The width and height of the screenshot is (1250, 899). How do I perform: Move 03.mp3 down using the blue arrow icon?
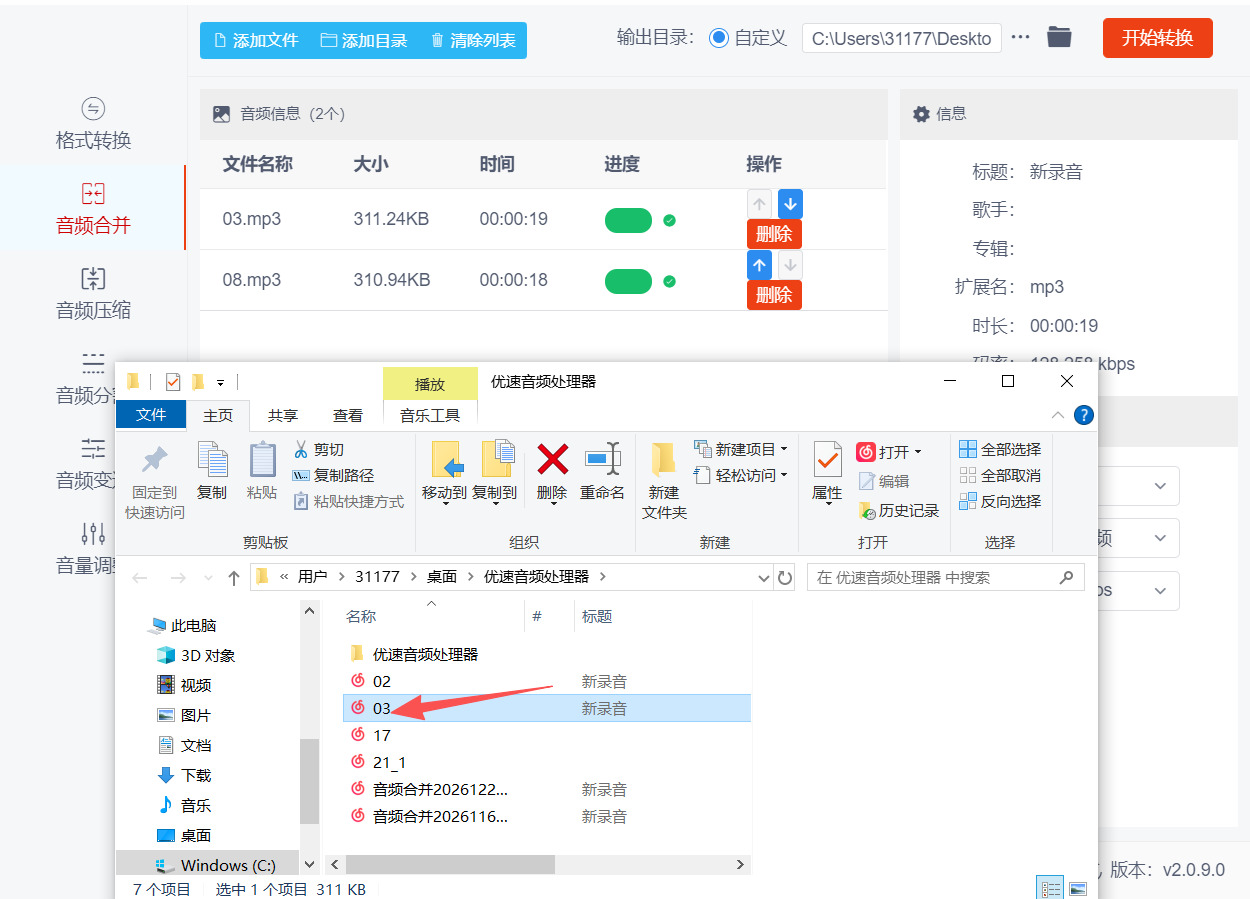pyautogui.click(x=789, y=204)
